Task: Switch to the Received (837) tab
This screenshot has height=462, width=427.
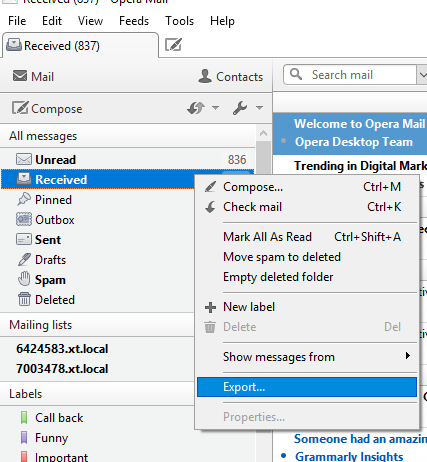Action: pos(80,45)
